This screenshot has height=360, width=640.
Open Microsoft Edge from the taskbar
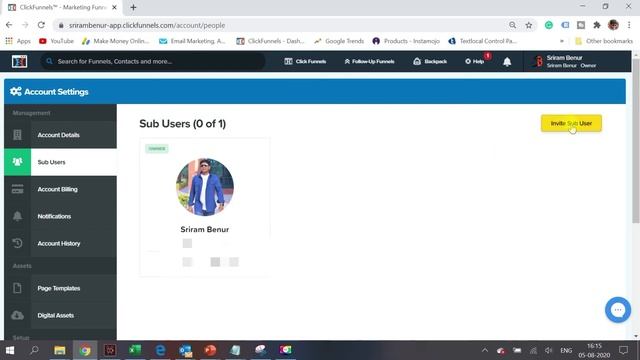pyautogui.click(x=160, y=350)
